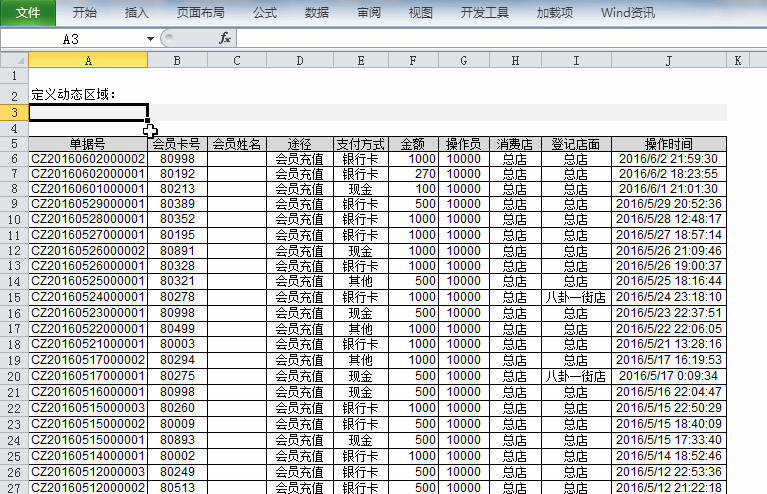
Task: Click card number 80389
Action: pyautogui.click(x=177, y=204)
